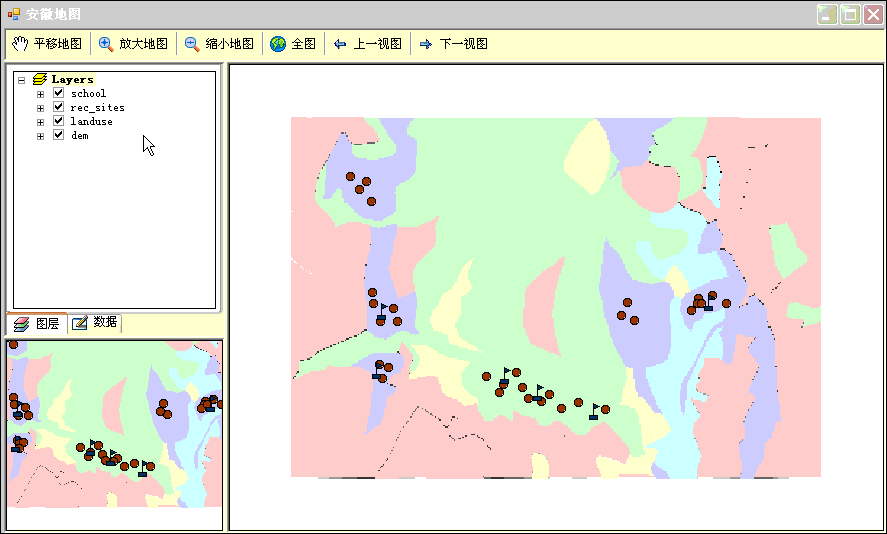Click 下一视图 button label

tap(463, 44)
